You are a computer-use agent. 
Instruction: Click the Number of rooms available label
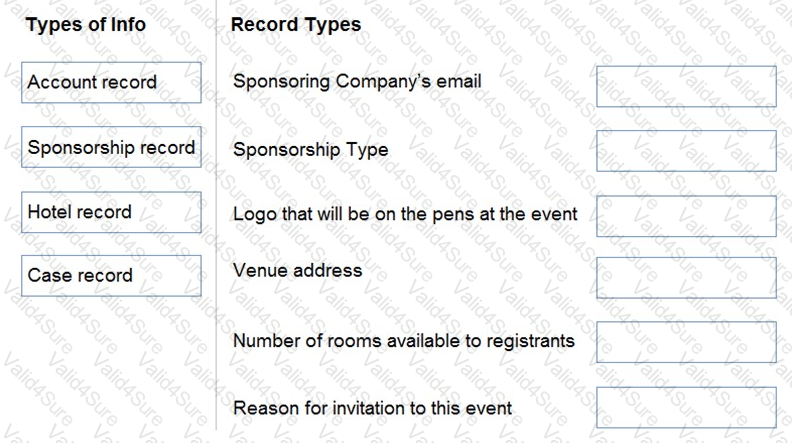404,341
